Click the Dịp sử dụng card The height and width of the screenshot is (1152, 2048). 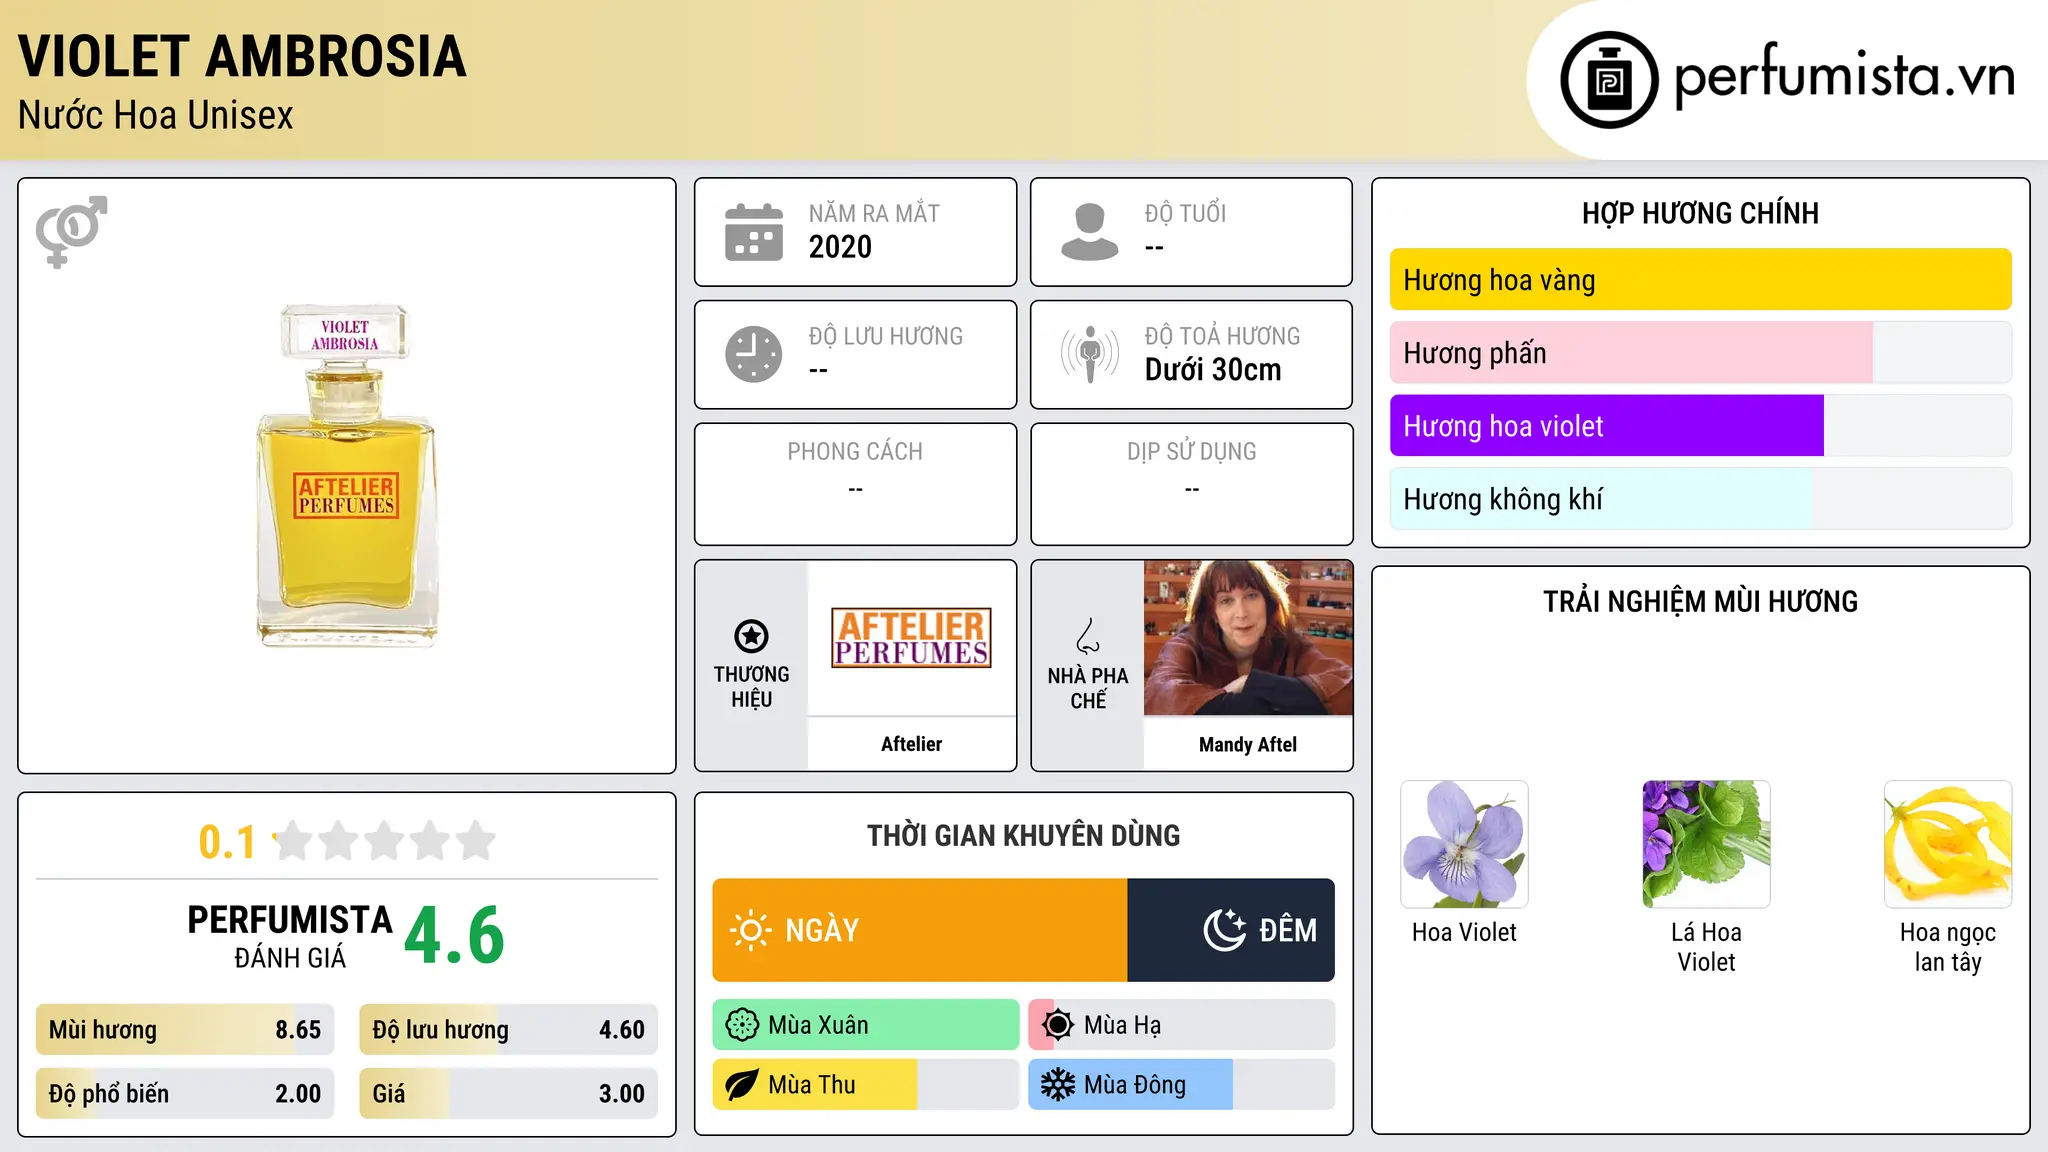(1191, 484)
